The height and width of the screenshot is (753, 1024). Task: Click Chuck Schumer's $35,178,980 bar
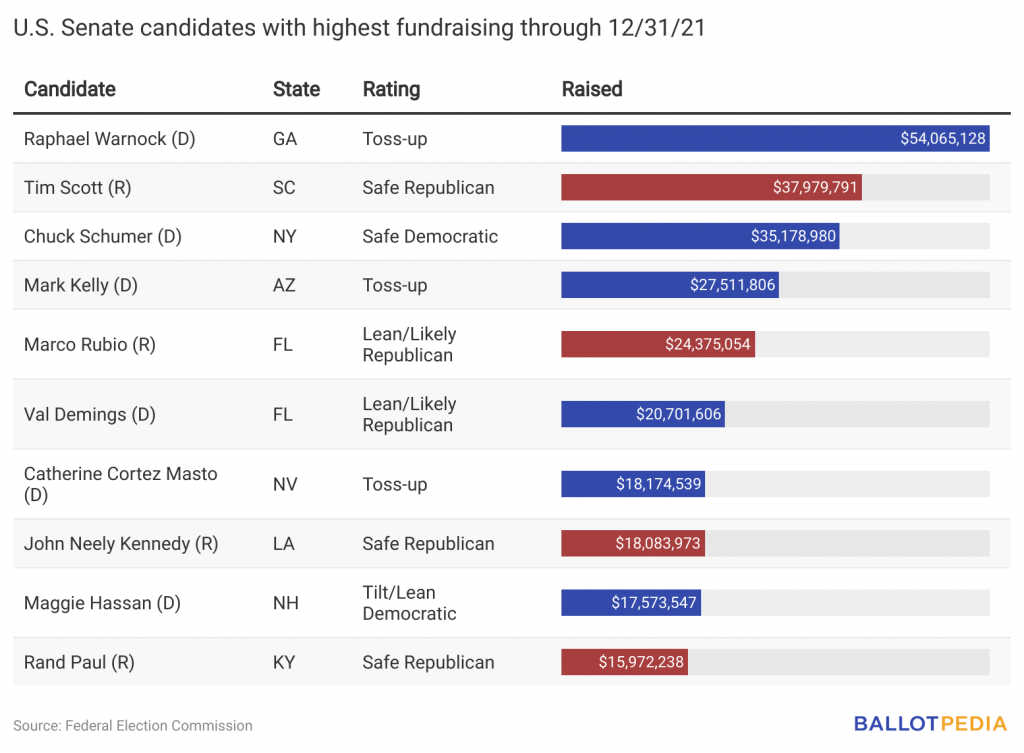click(x=700, y=236)
